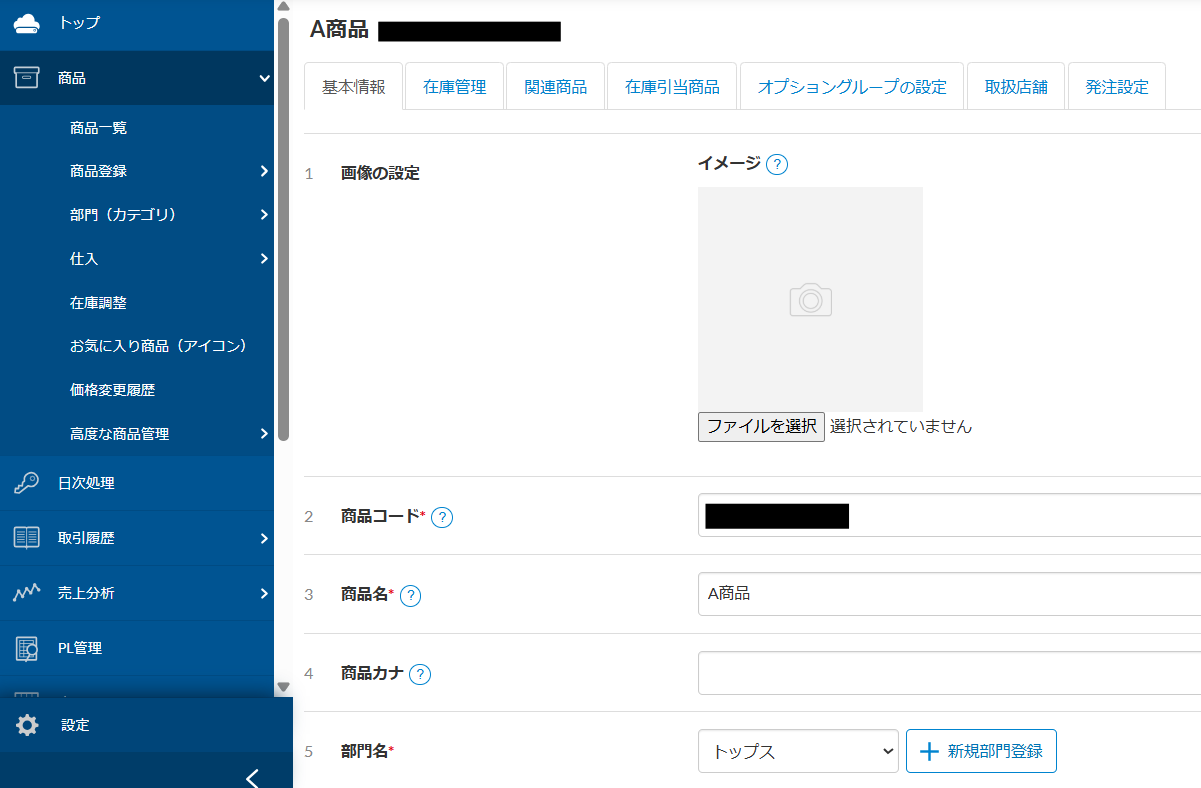
Task: Click the 商品名 input field
Action: (x=948, y=594)
